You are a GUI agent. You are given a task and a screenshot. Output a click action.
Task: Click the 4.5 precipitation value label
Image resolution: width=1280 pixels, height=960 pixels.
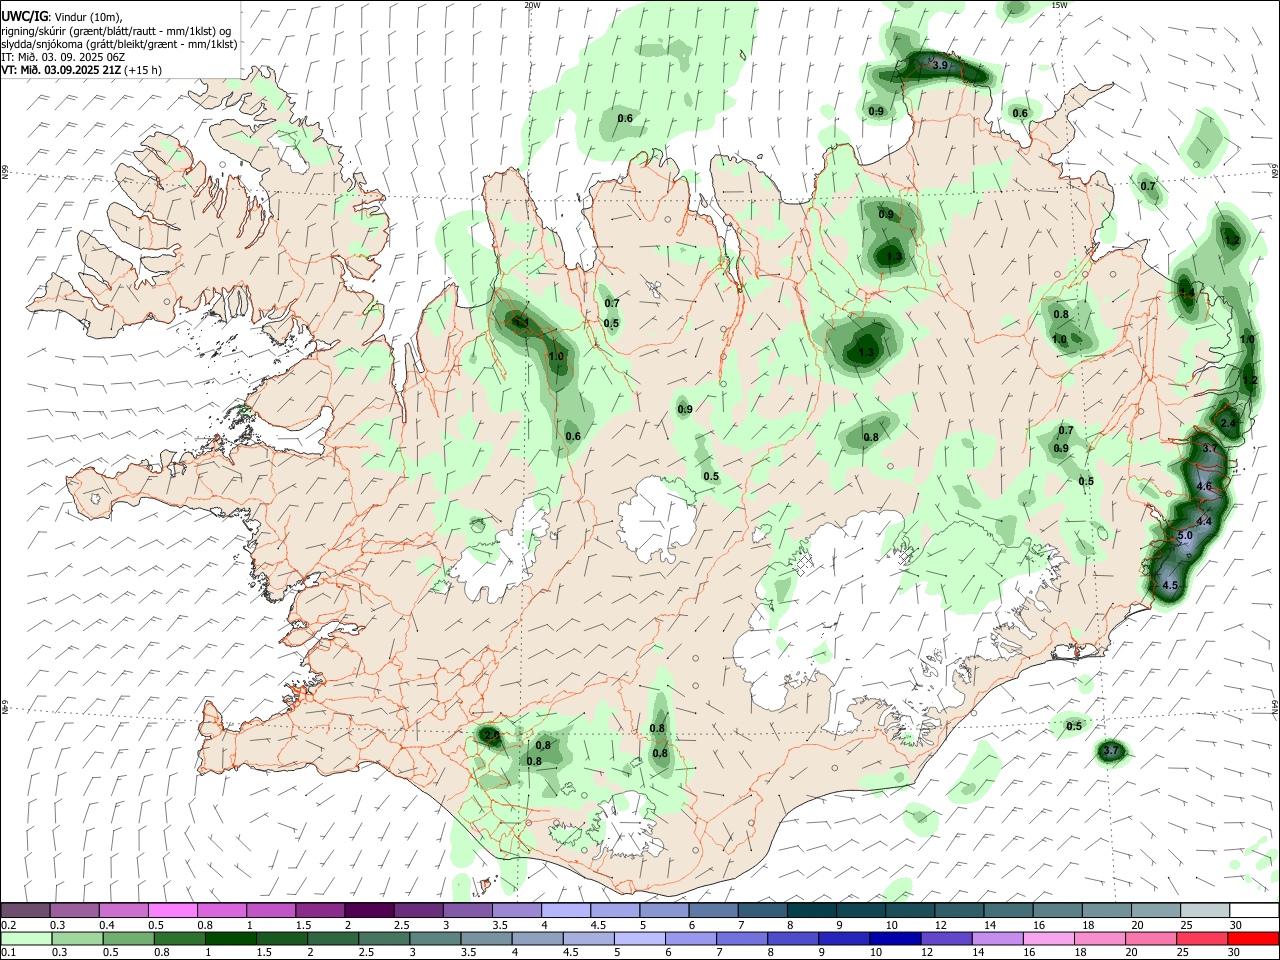[x=1170, y=585]
